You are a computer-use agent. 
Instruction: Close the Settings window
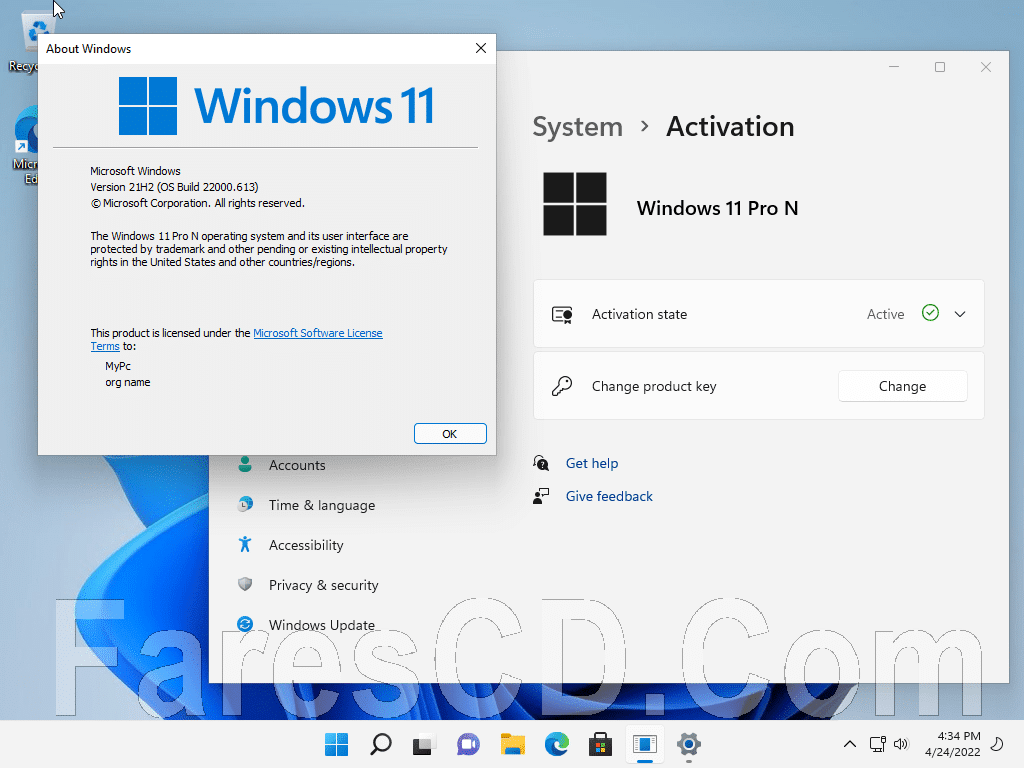(x=986, y=67)
